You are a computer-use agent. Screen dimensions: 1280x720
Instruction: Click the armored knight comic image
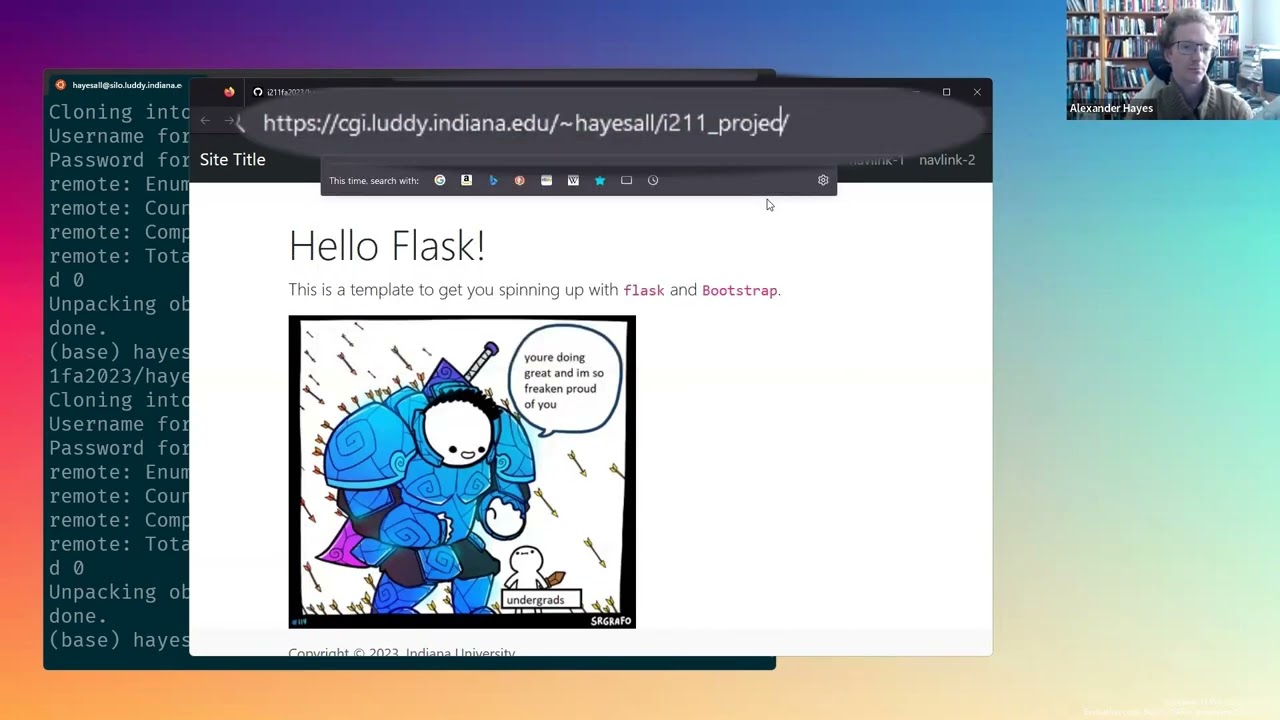[x=462, y=472]
